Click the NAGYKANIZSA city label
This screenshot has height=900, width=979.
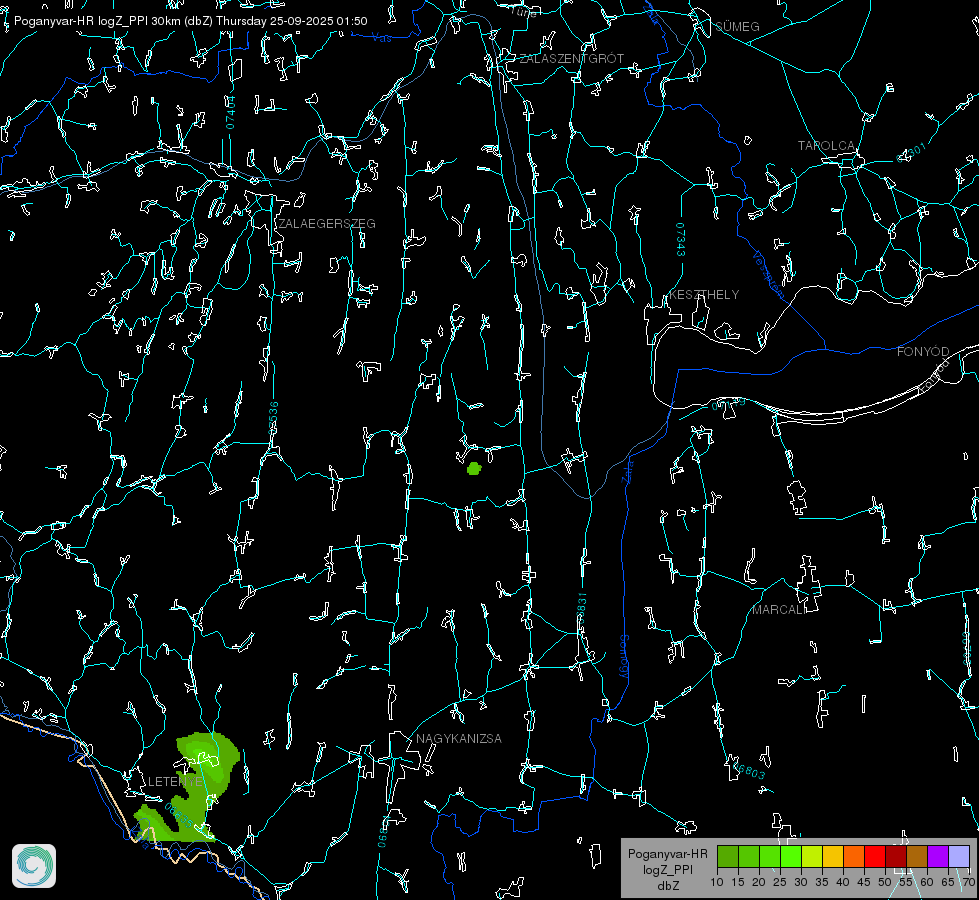coord(459,738)
